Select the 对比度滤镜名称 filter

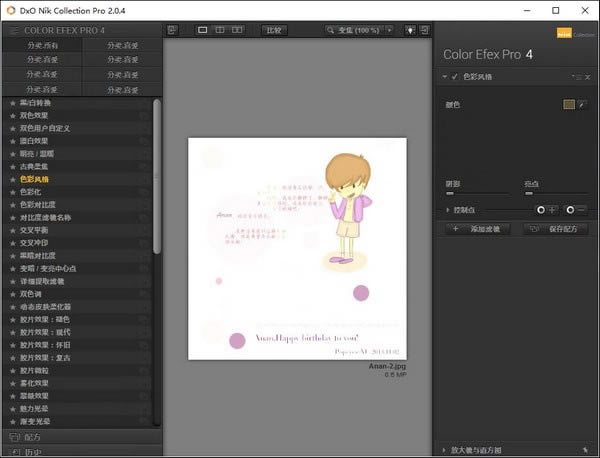pyautogui.click(x=77, y=218)
